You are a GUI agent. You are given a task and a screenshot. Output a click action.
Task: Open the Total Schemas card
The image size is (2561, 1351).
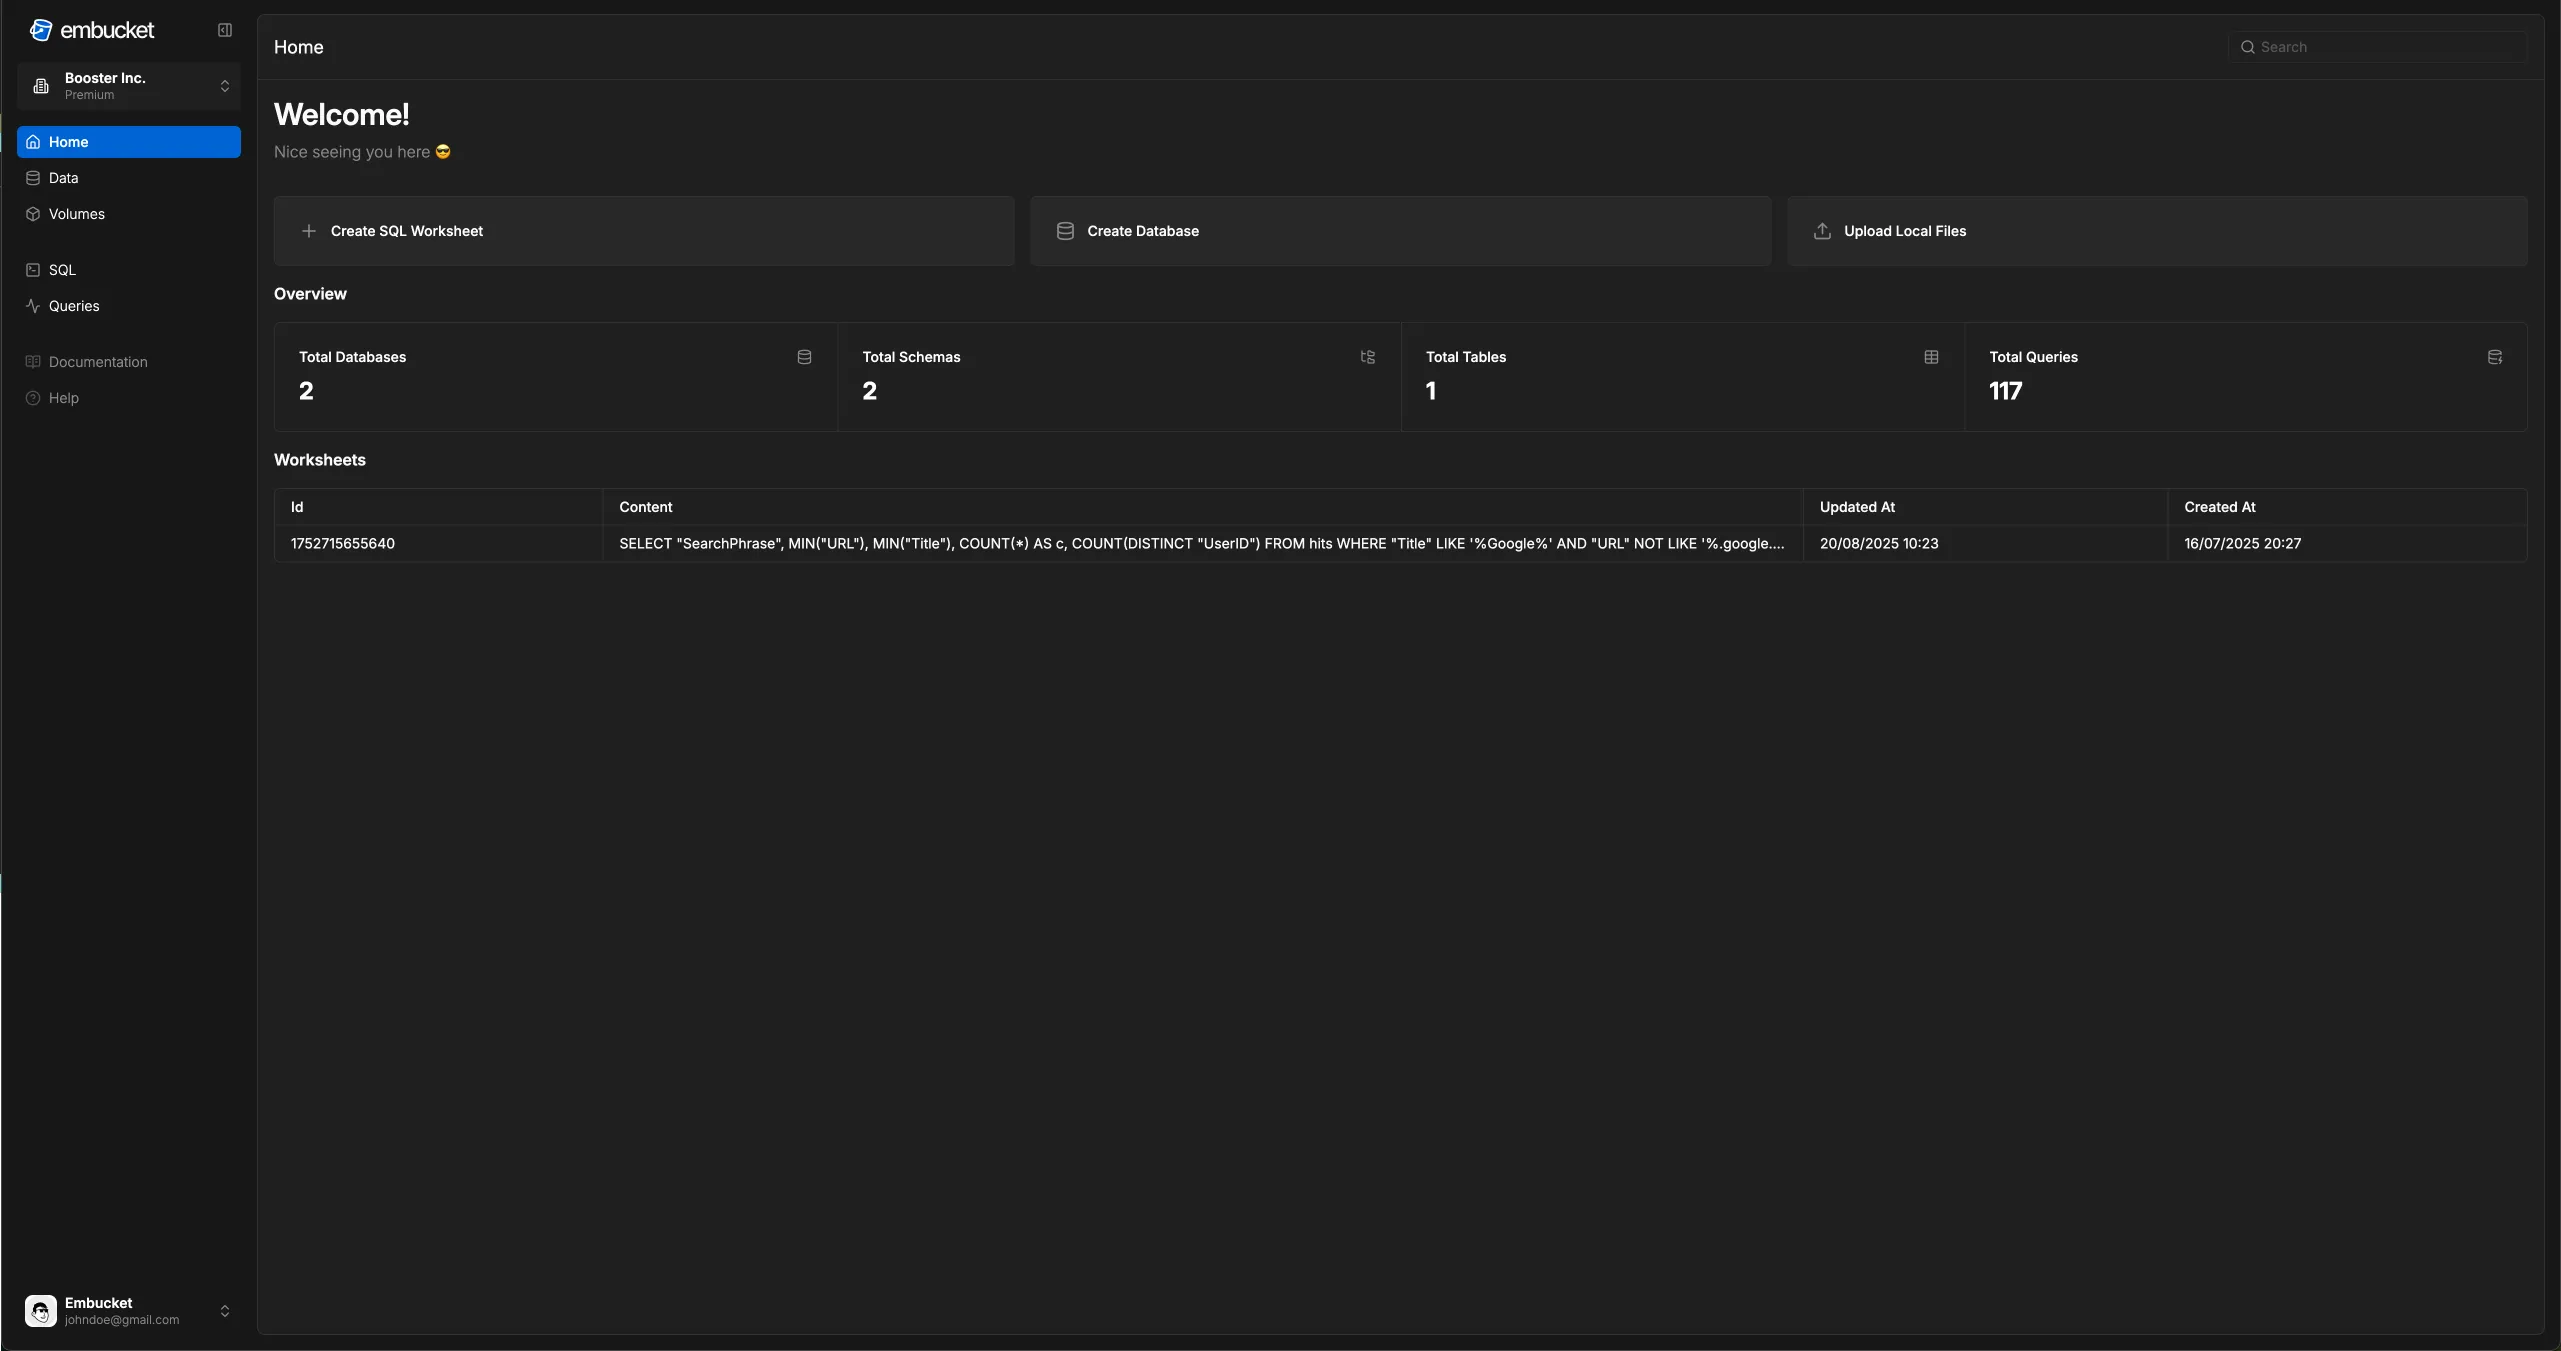click(x=1119, y=377)
